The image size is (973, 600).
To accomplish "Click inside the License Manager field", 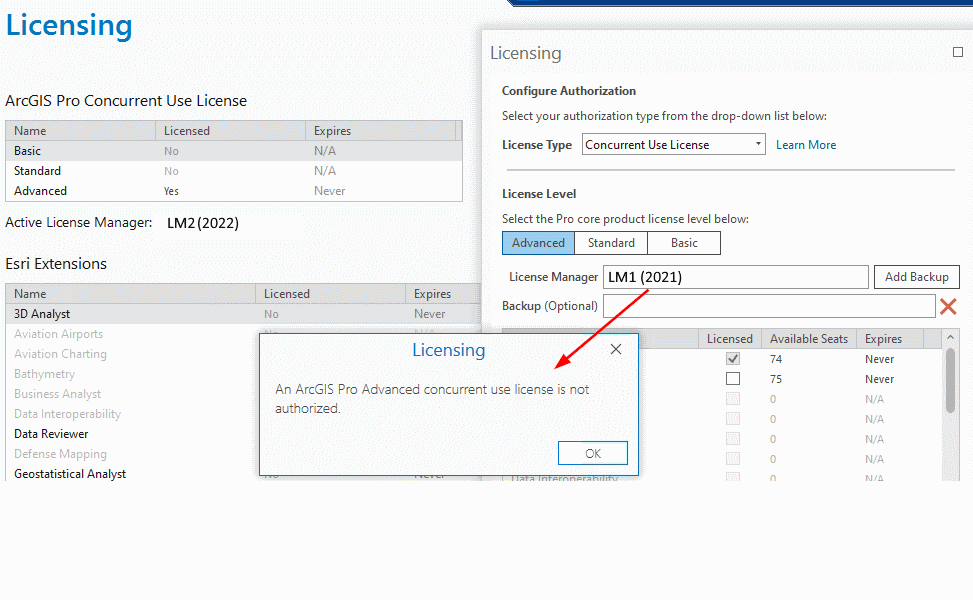I will pyautogui.click(x=737, y=276).
